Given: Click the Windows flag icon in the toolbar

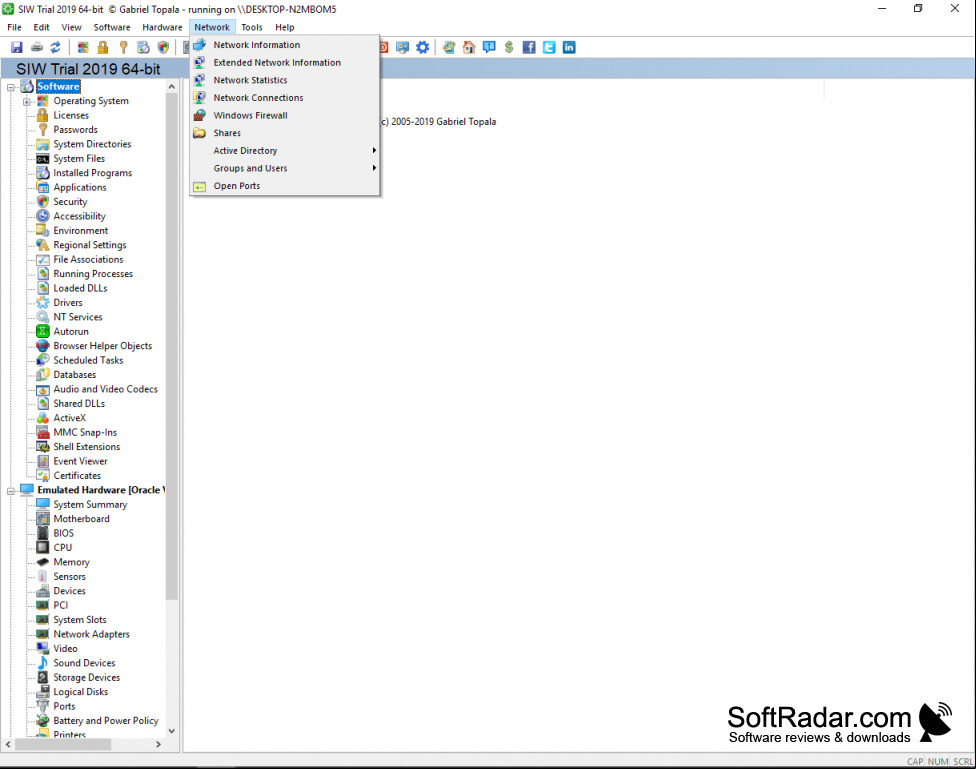Looking at the screenshot, I should [x=83, y=47].
